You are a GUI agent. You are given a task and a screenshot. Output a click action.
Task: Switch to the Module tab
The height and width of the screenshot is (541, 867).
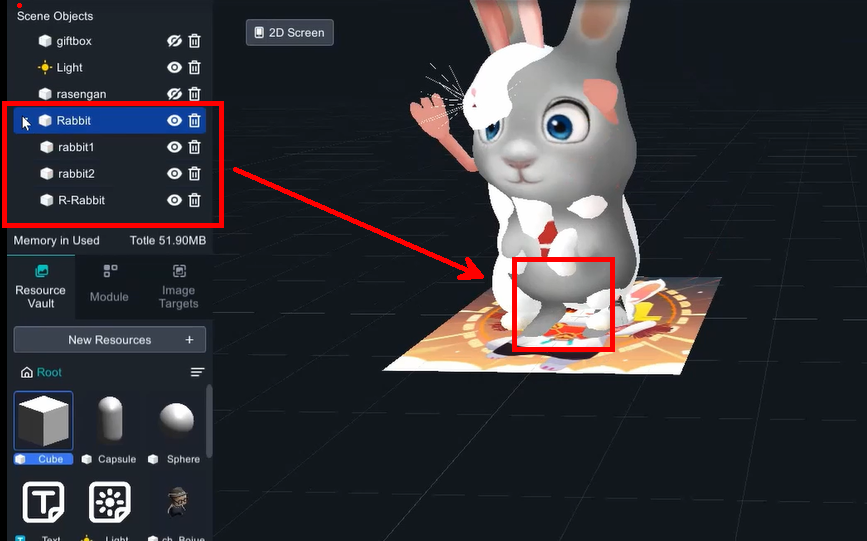tap(109, 286)
